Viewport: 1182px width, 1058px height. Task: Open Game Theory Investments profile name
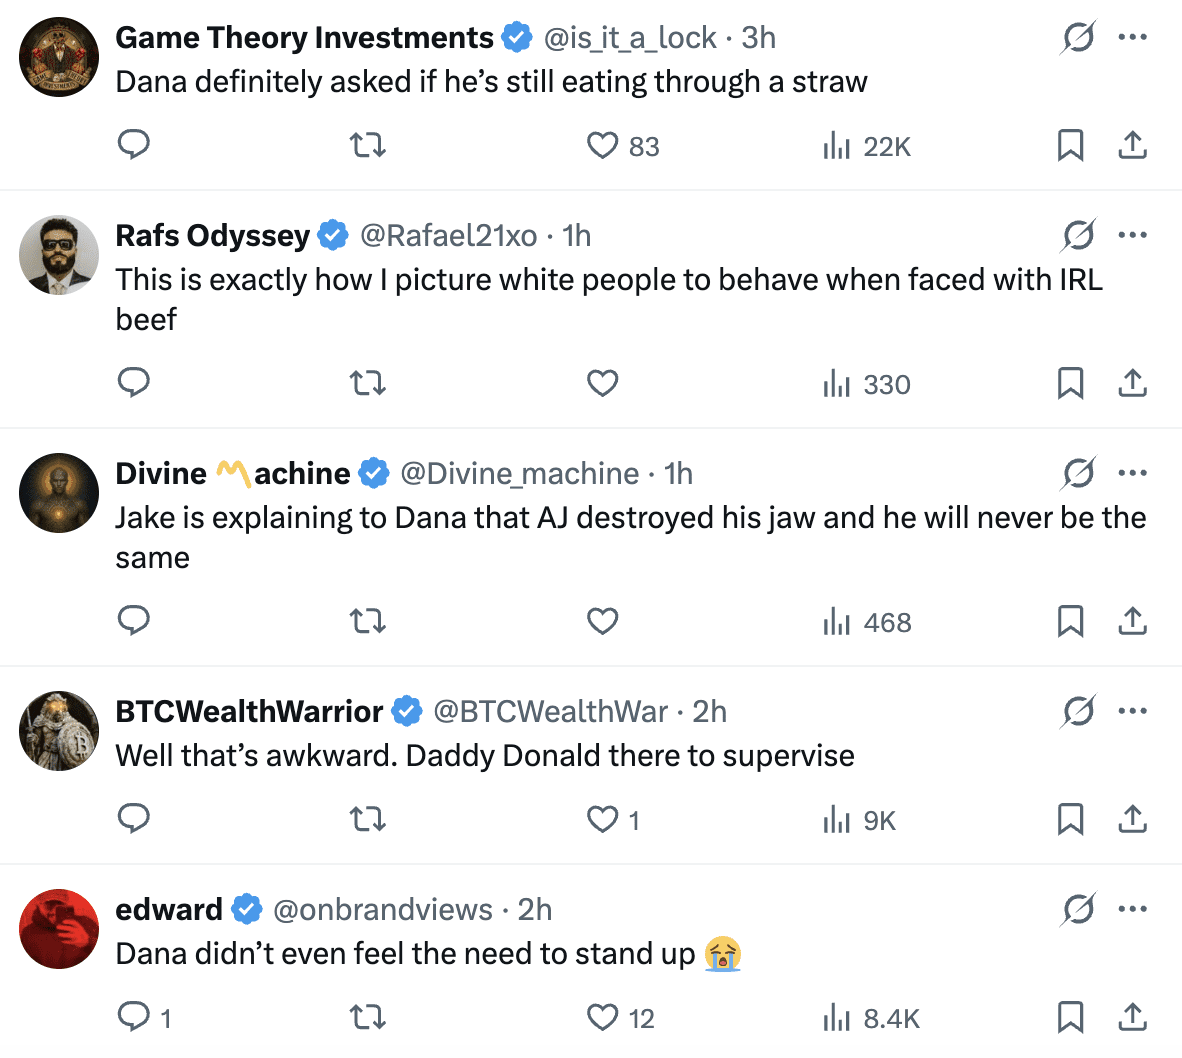pyautogui.click(x=304, y=38)
